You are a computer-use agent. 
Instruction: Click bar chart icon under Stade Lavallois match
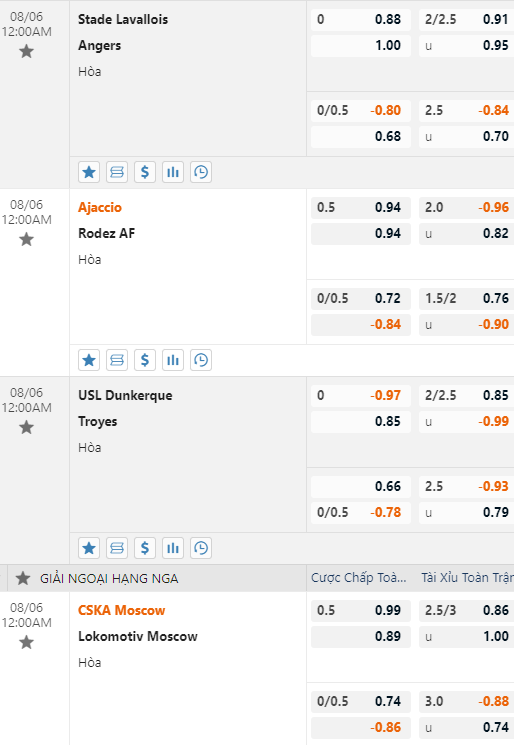click(173, 172)
